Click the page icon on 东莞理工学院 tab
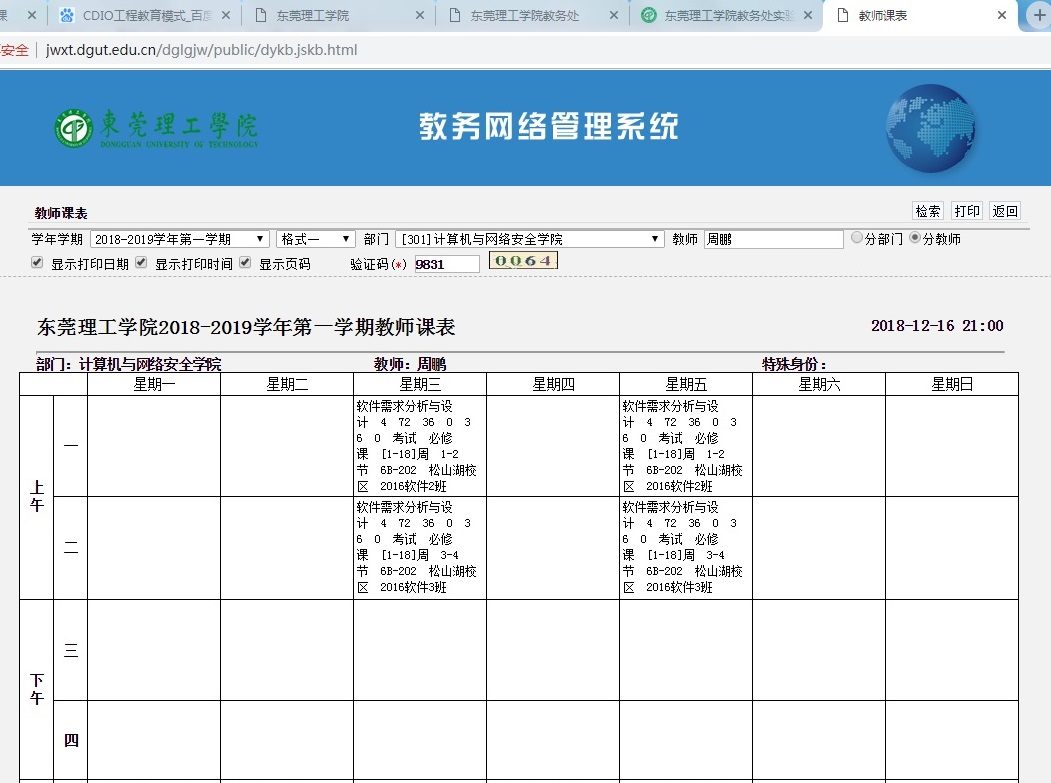 tap(261, 15)
